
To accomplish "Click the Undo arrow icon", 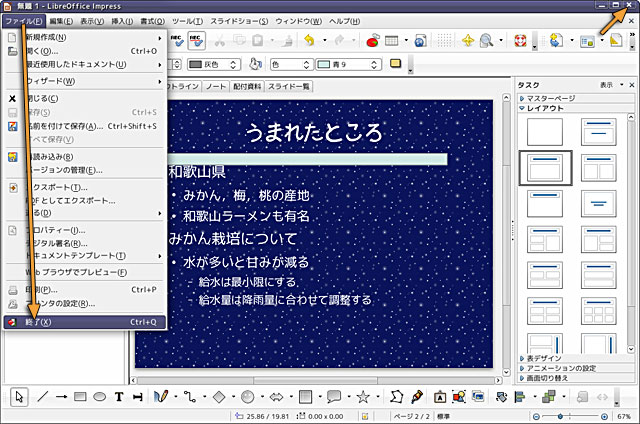I will [x=310, y=41].
